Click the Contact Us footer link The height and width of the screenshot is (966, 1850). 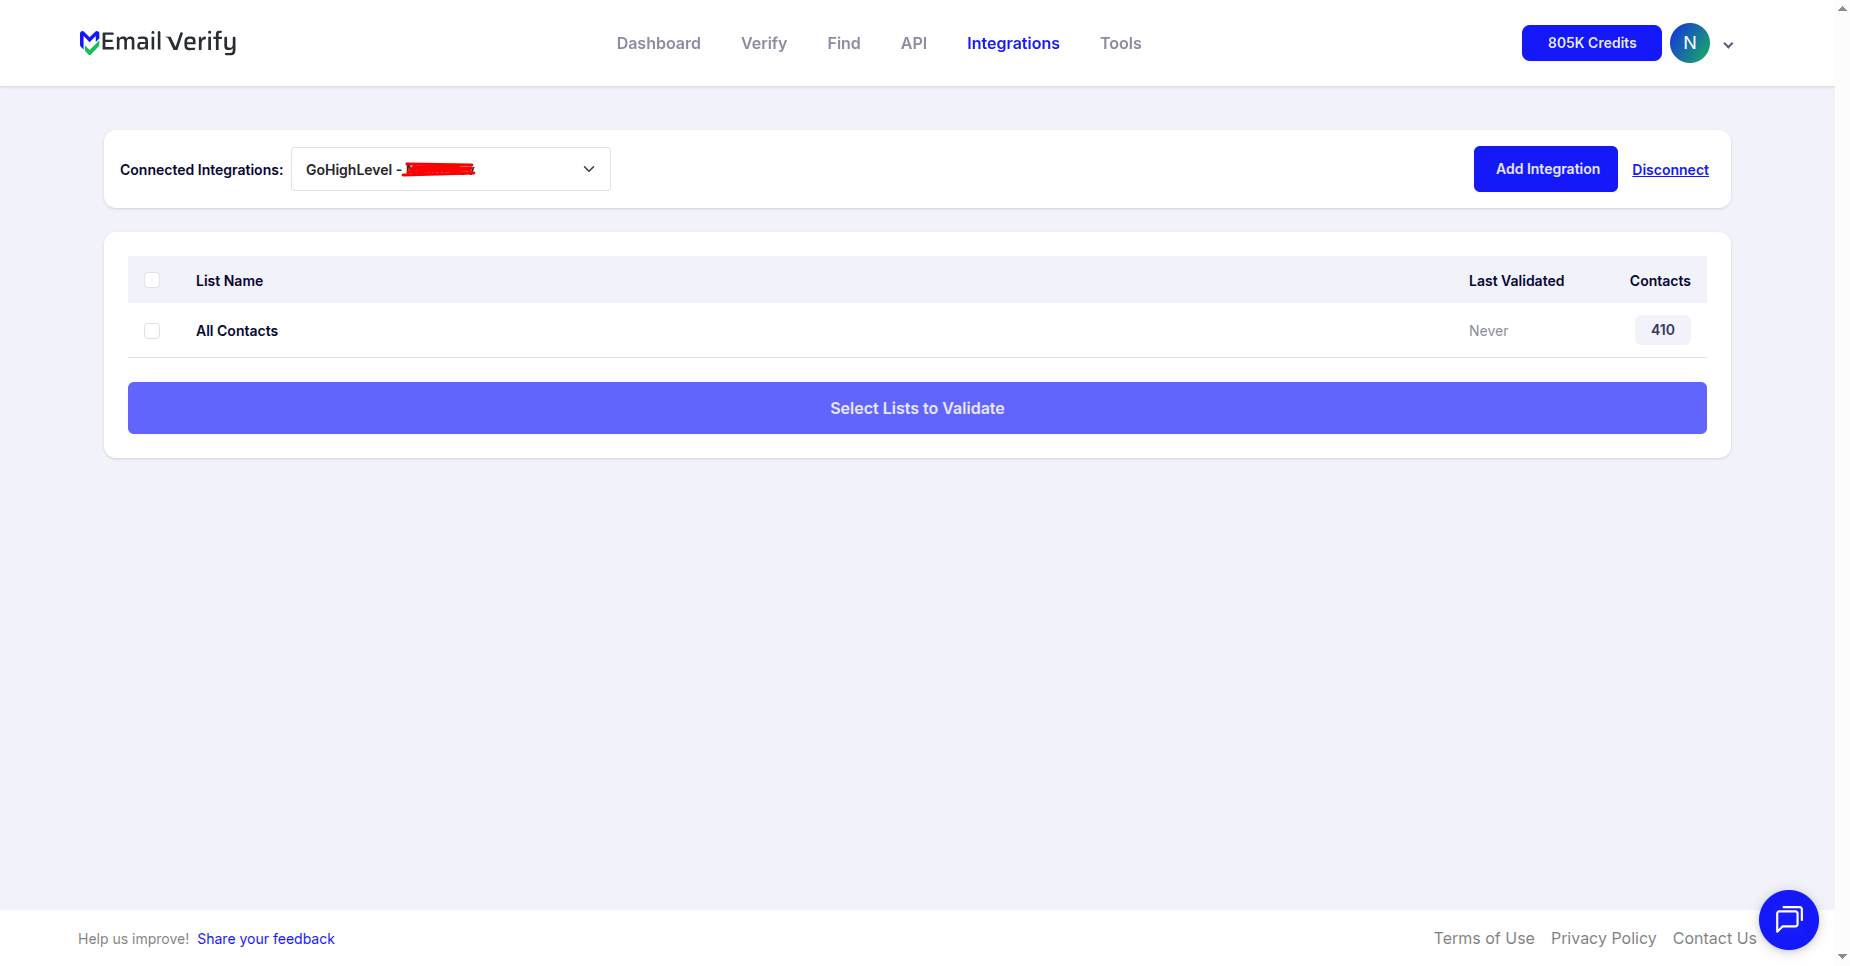pos(1714,938)
